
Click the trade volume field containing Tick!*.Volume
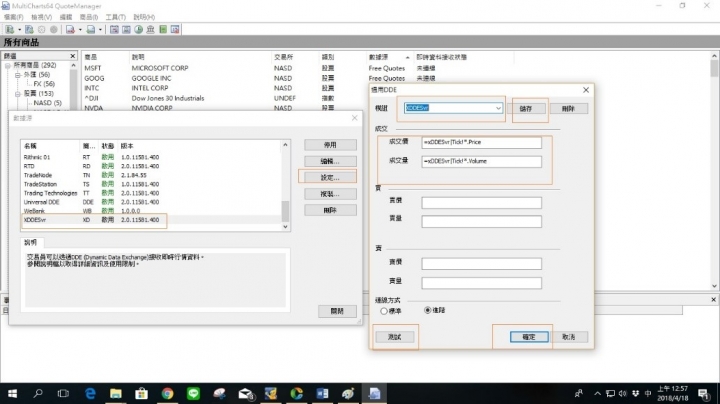[x=481, y=161]
